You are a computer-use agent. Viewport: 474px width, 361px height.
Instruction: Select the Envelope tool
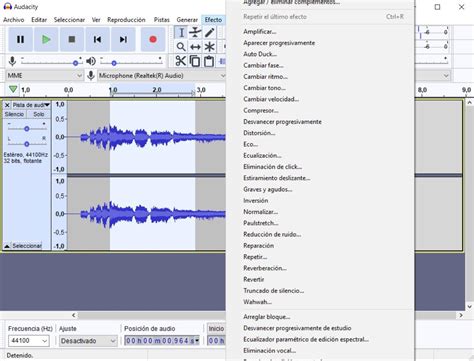195,33
